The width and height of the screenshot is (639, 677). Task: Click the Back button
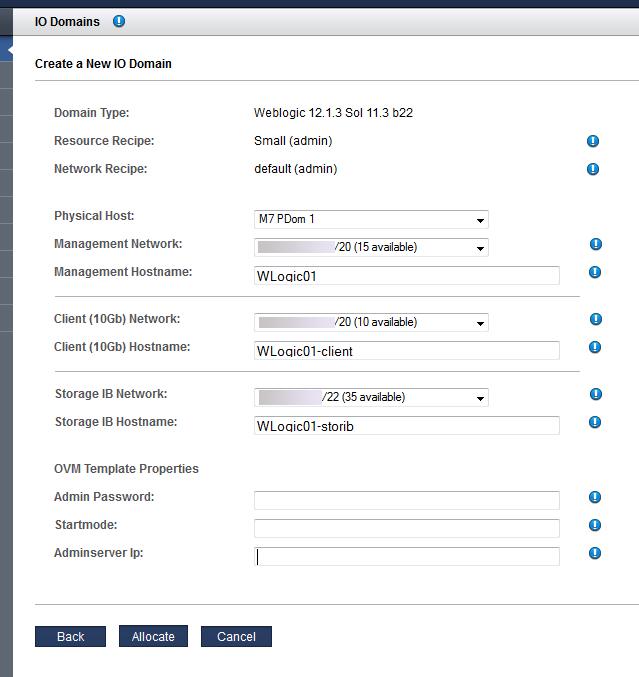click(70, 636)
